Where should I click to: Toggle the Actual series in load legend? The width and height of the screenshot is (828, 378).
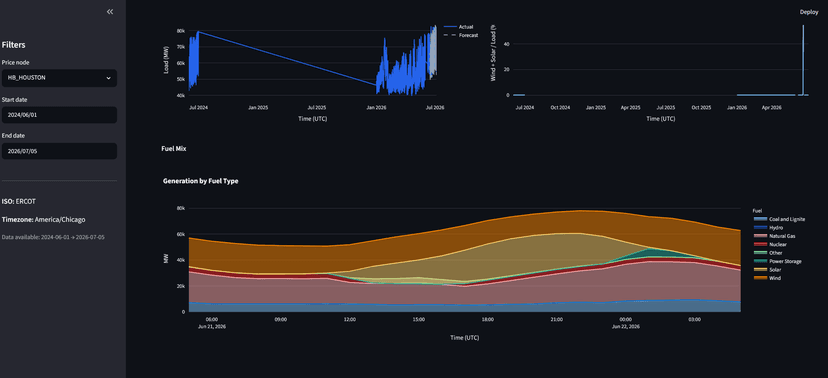(x=458, y=26)
